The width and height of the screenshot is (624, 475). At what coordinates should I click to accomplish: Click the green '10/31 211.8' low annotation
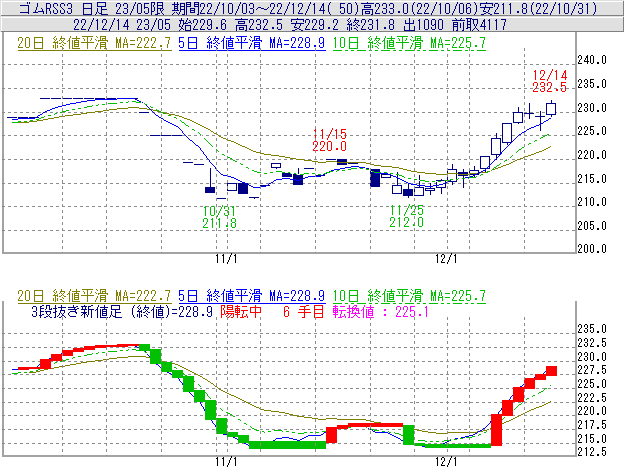(x=219, y=217)
